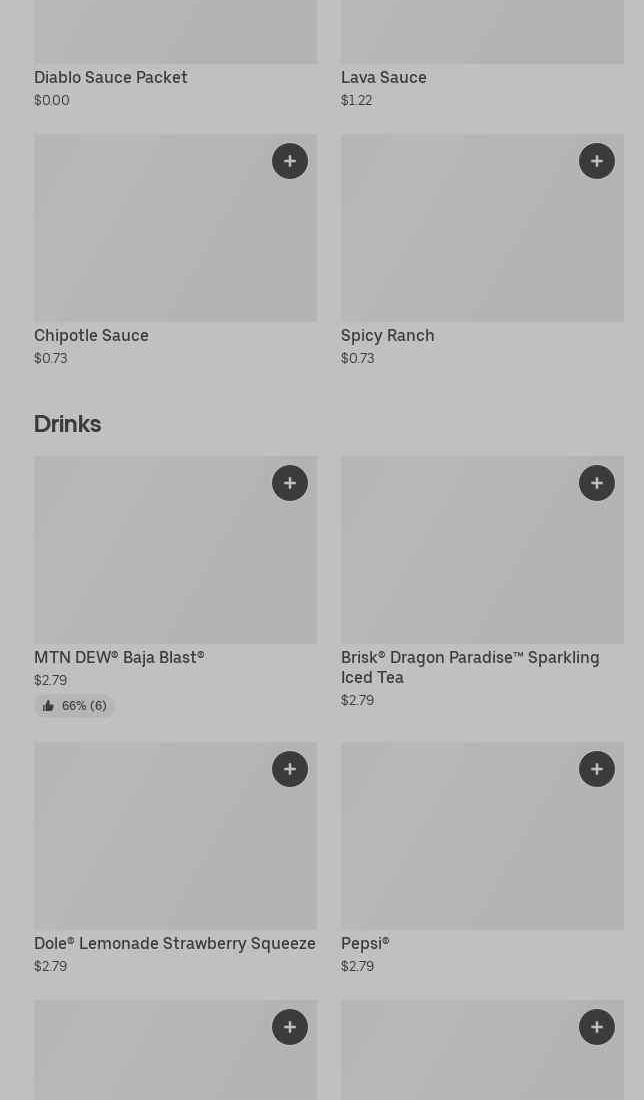Add MTN DEW Baja Blast to order
This screenshot has height=1100, width=644.
pyautogui.click(x=290, y=483)
